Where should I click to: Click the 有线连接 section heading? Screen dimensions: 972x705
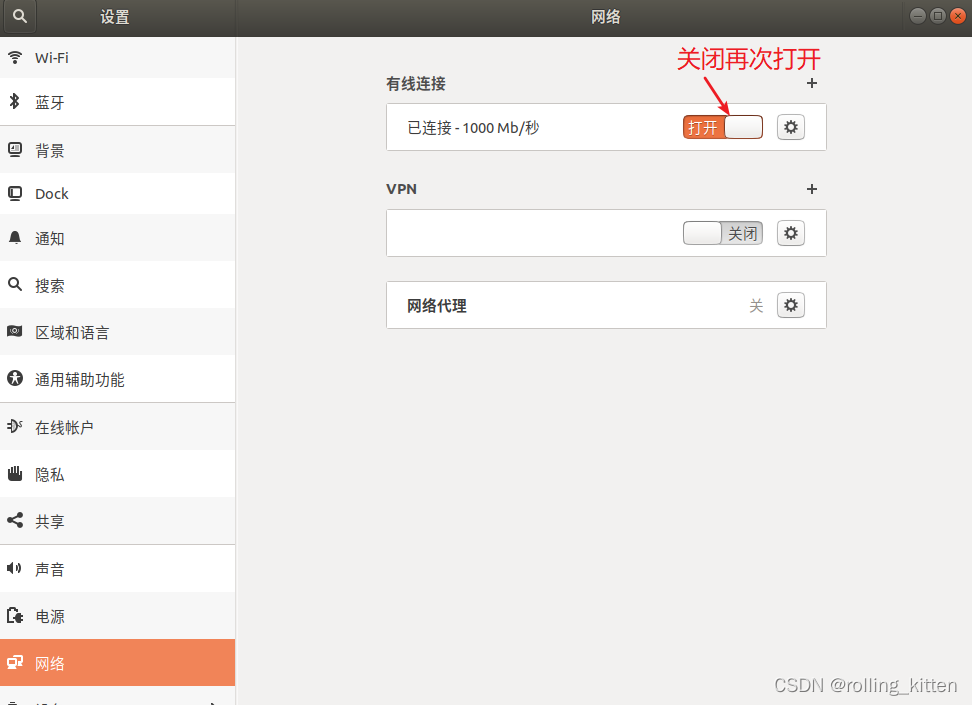coord(415,84)
